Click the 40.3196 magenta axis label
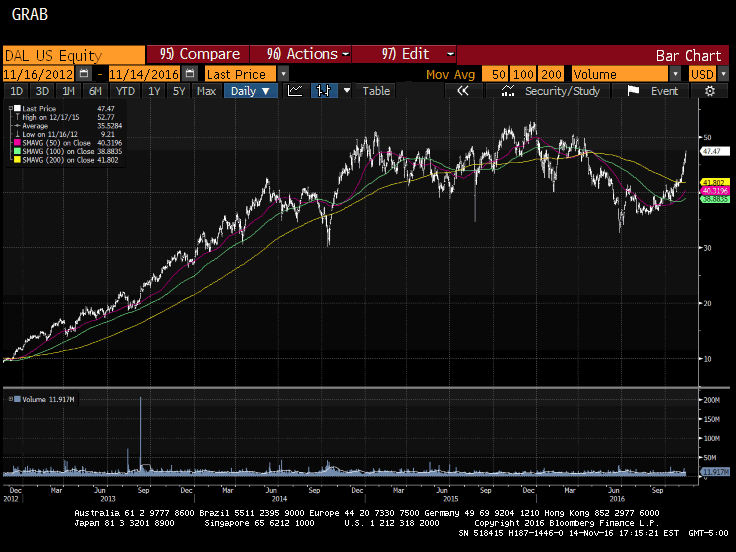 [715, 191]
